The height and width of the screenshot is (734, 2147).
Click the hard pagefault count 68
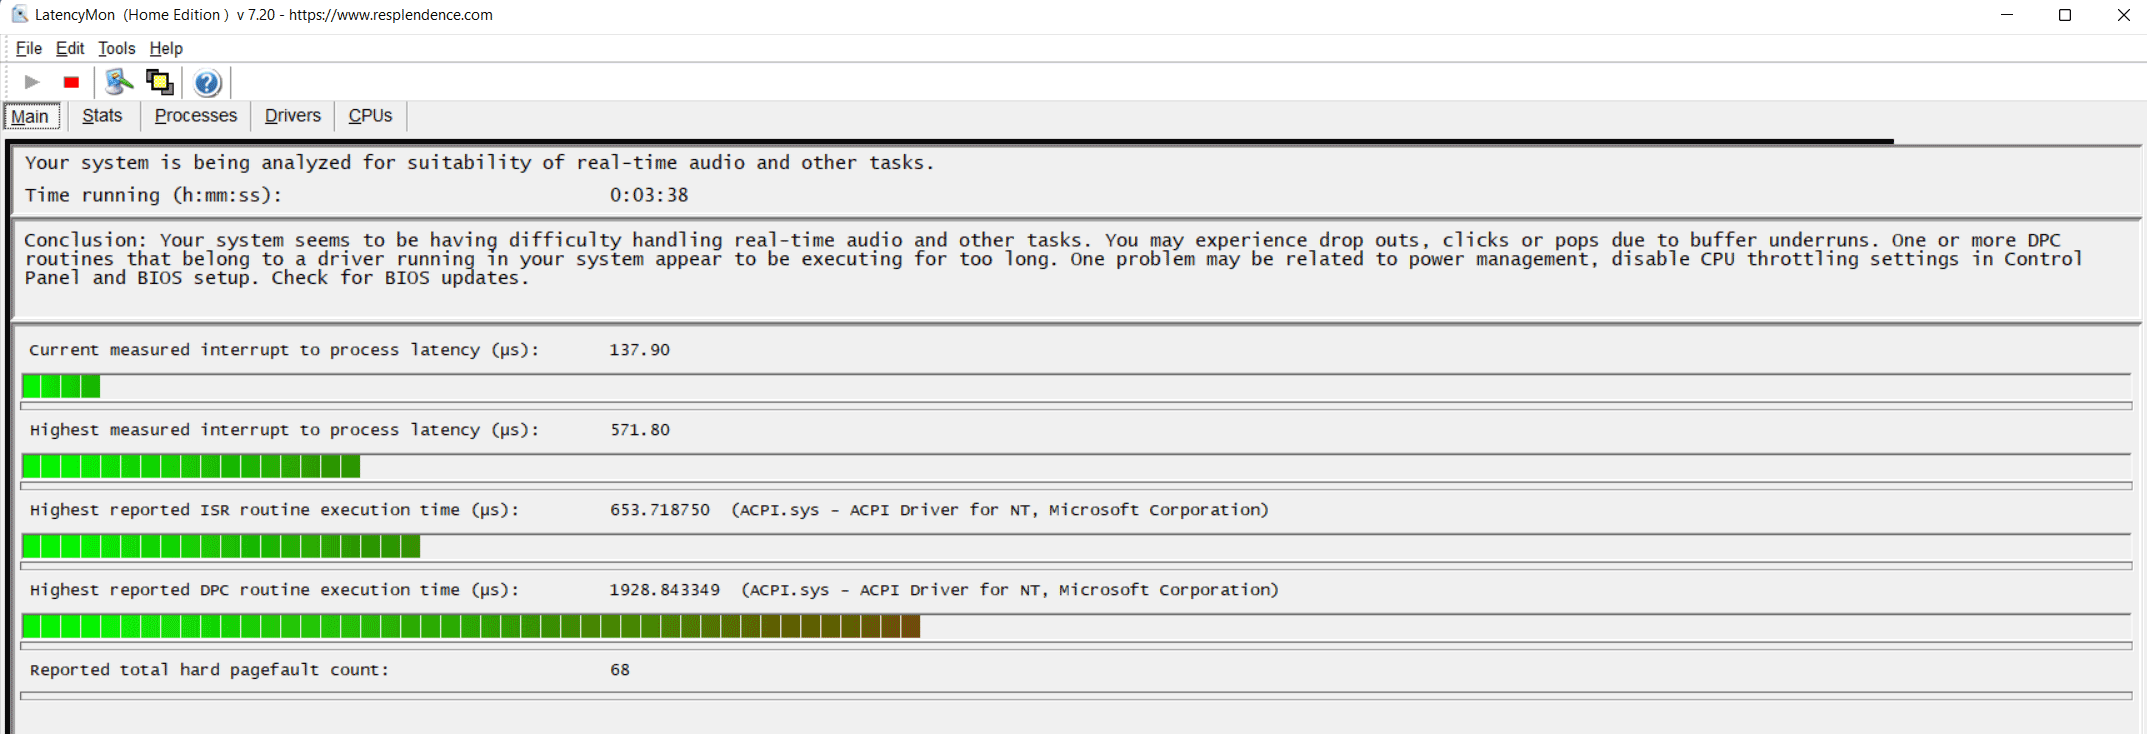(x=620, y=670)
